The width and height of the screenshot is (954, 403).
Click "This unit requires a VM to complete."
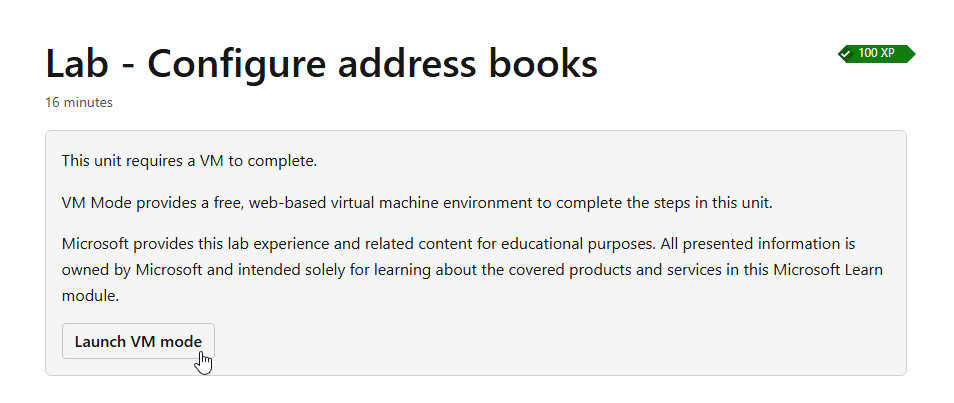coord(189,160)
